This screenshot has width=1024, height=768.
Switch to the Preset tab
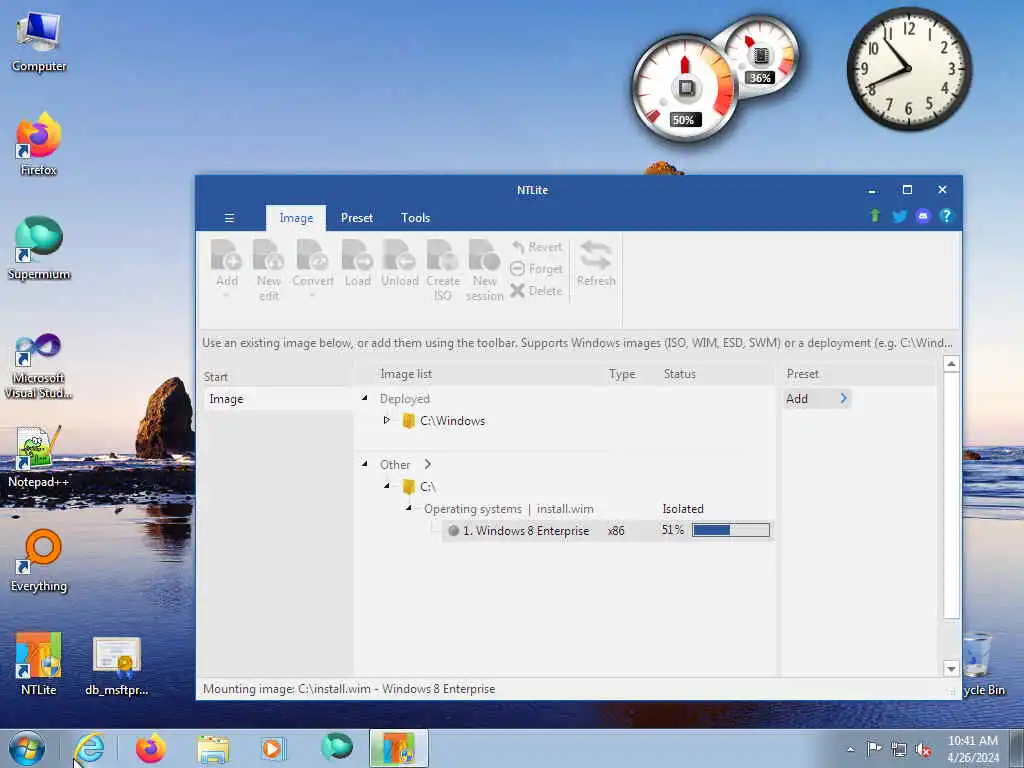click(x=357, y=218)
